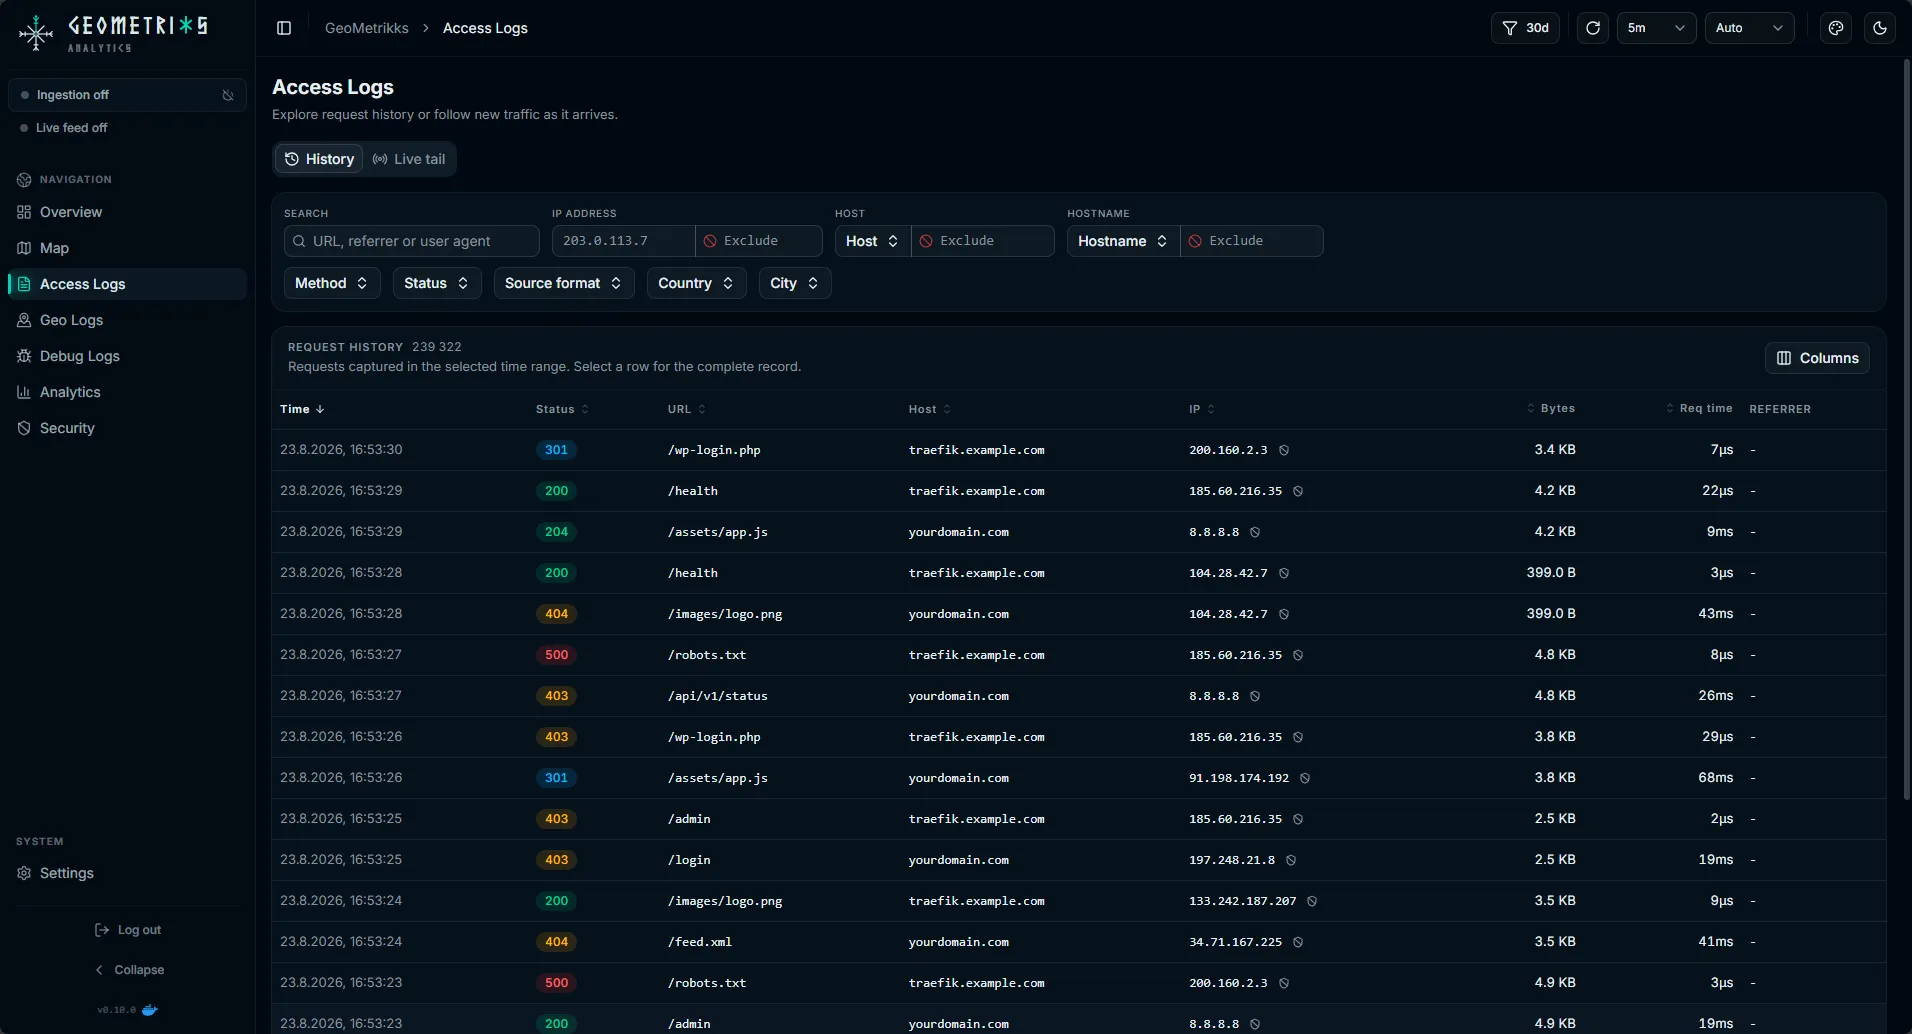Toggle the sidebar panel icon

click(x=284, y=28)
